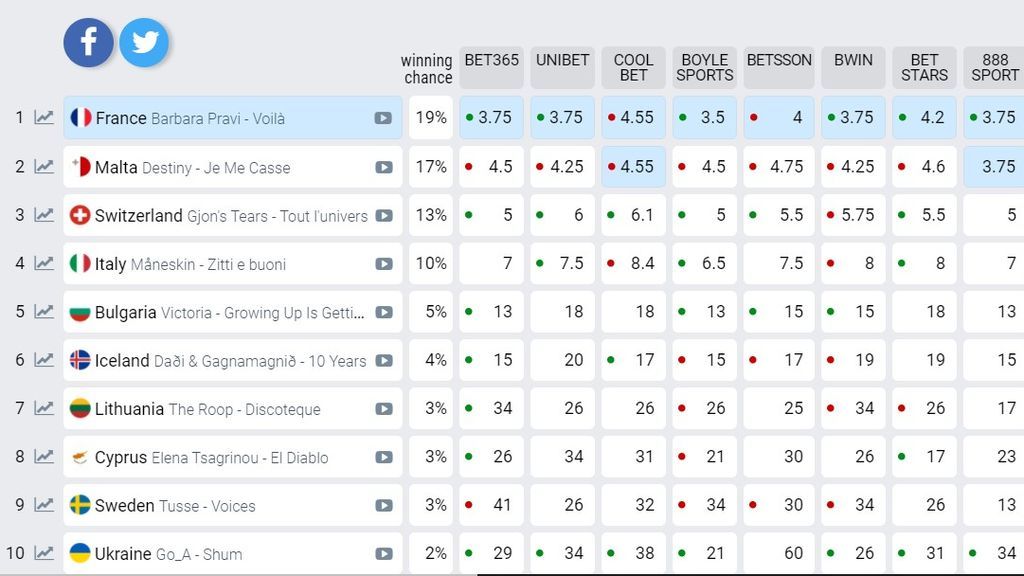
Task: Open the BOYLE SPORTS bookmaker header
Action: point(705,67)
